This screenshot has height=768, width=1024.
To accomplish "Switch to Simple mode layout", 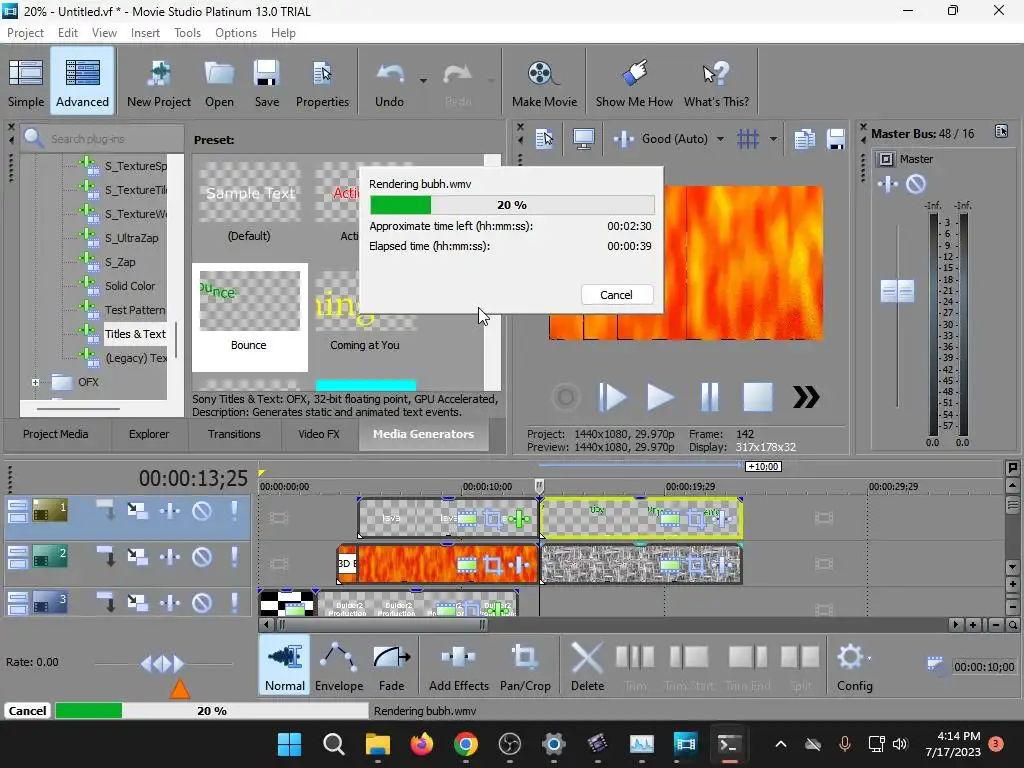I will (26, 82).
